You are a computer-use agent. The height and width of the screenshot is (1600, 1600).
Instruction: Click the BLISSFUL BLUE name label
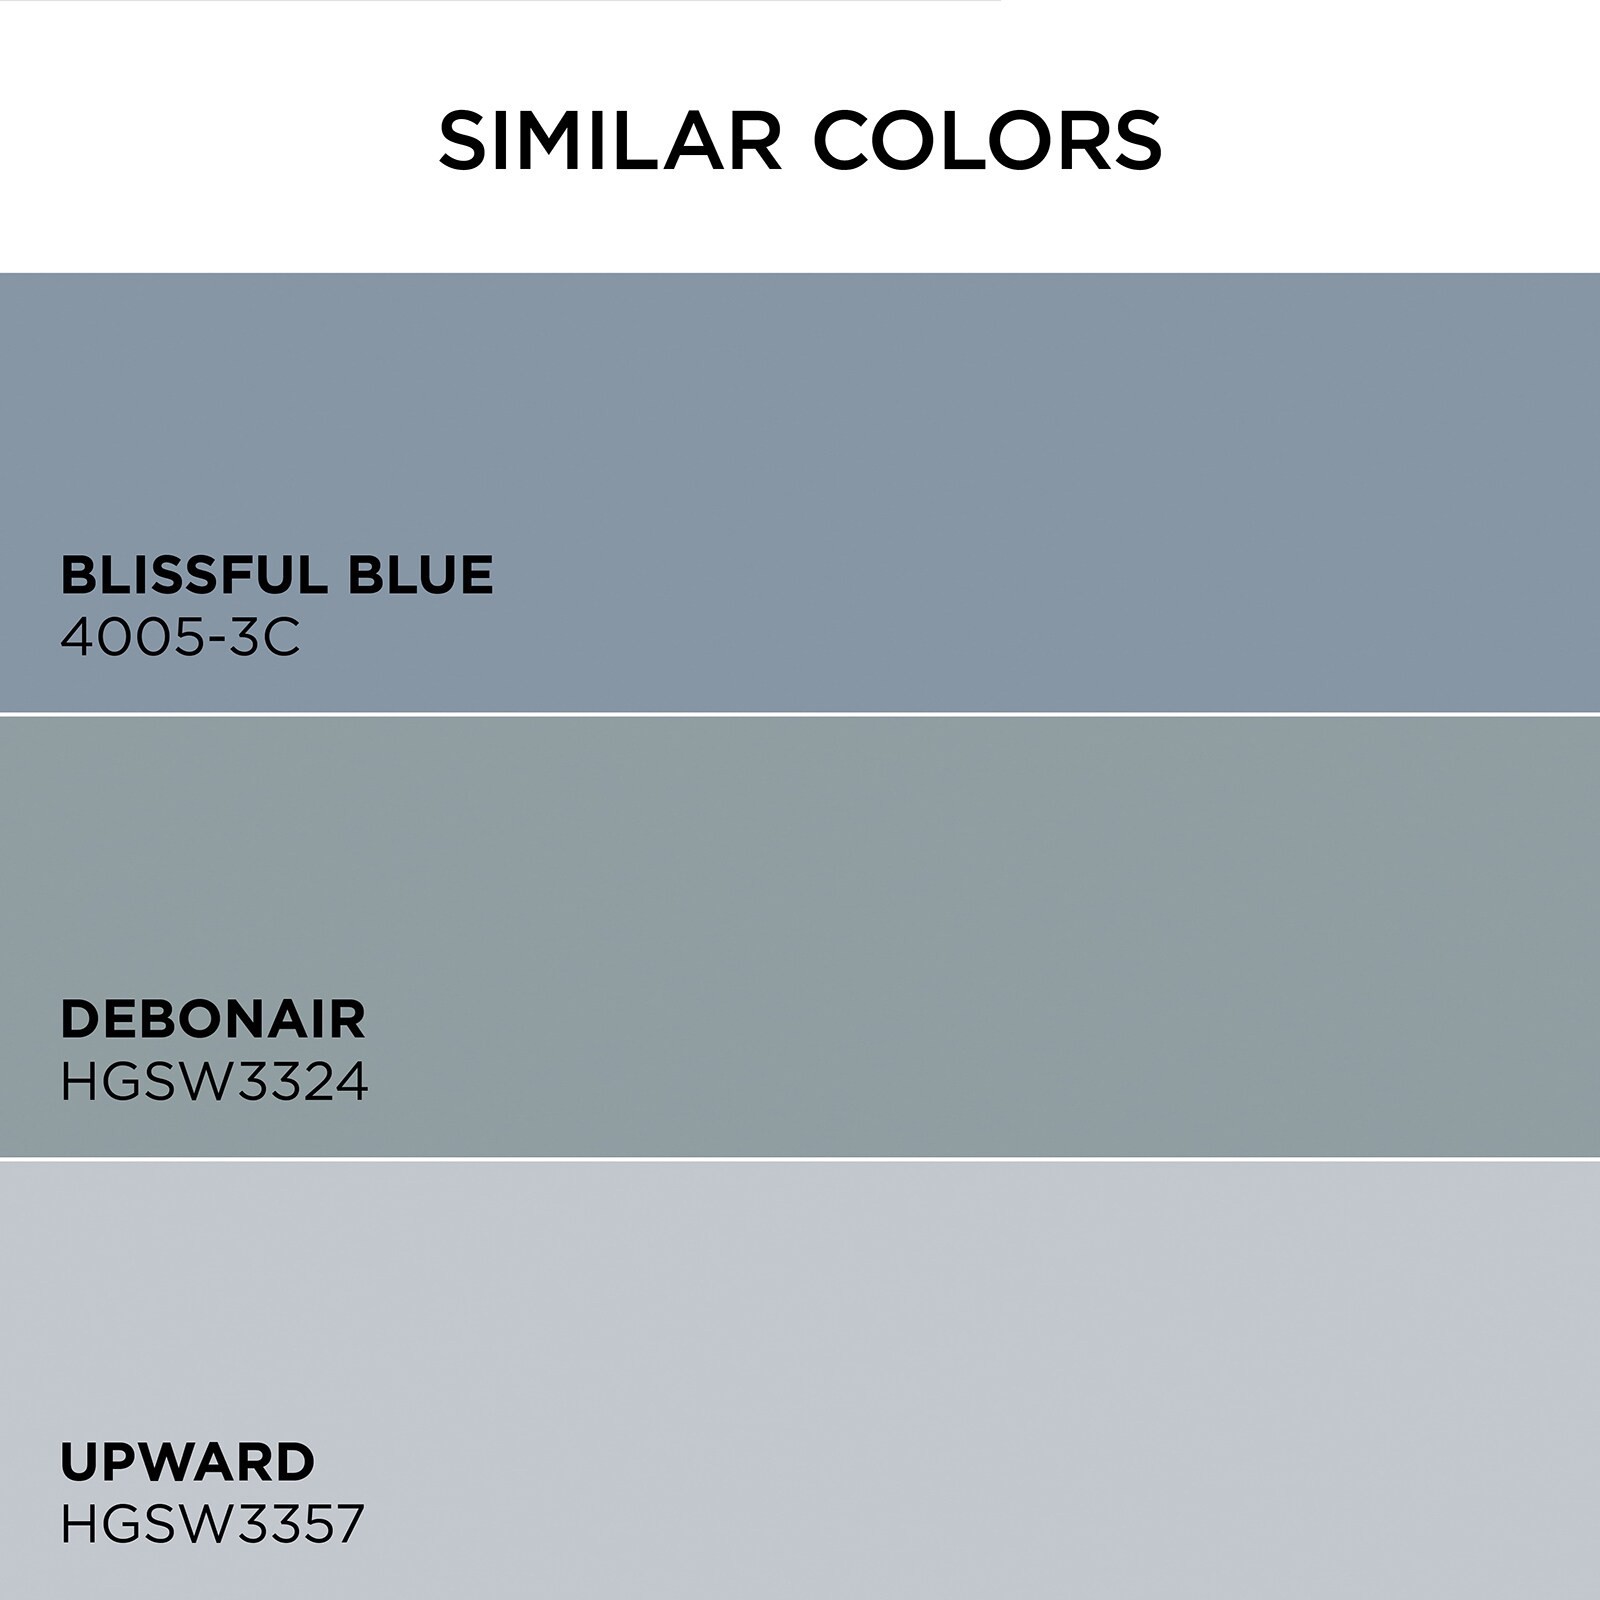click(x=276, y=575)
